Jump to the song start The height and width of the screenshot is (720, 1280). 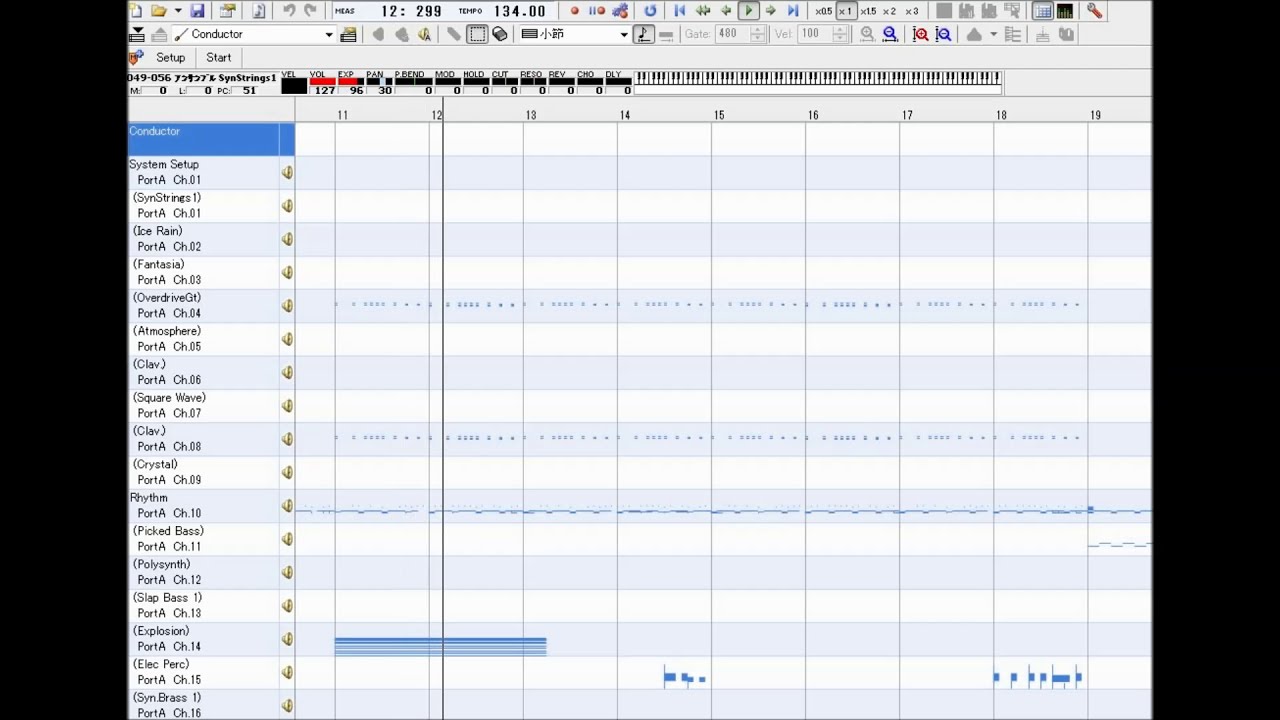pyautogui.click(x=680, y=11)
